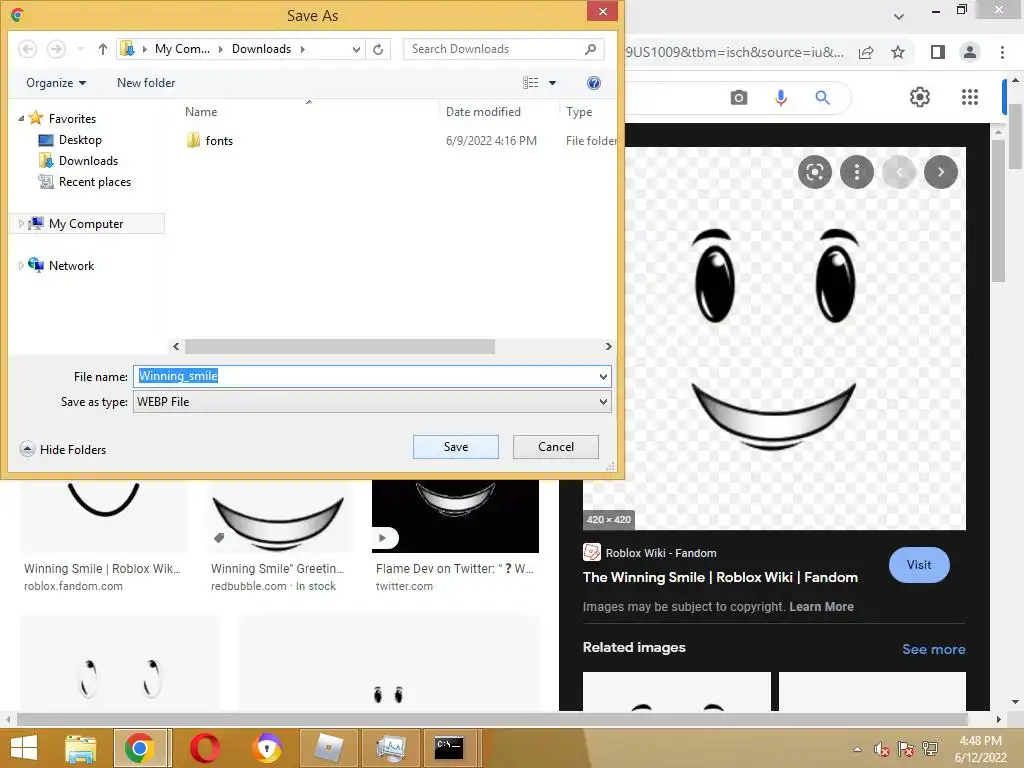Open redbubble Winning Smile Greeting result
Image resolution: width=1024 pixels, height=768 pixels.
(276, 569)
